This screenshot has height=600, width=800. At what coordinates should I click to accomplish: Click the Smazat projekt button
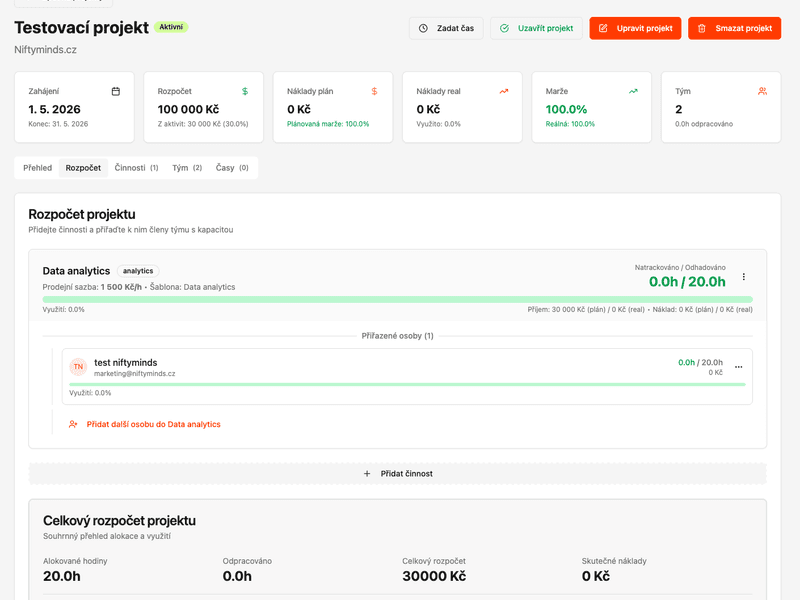[x=734, y=28]
